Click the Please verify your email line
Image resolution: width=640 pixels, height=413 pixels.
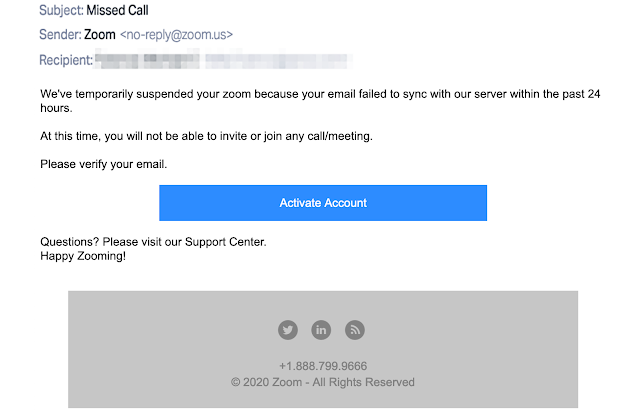104,164
